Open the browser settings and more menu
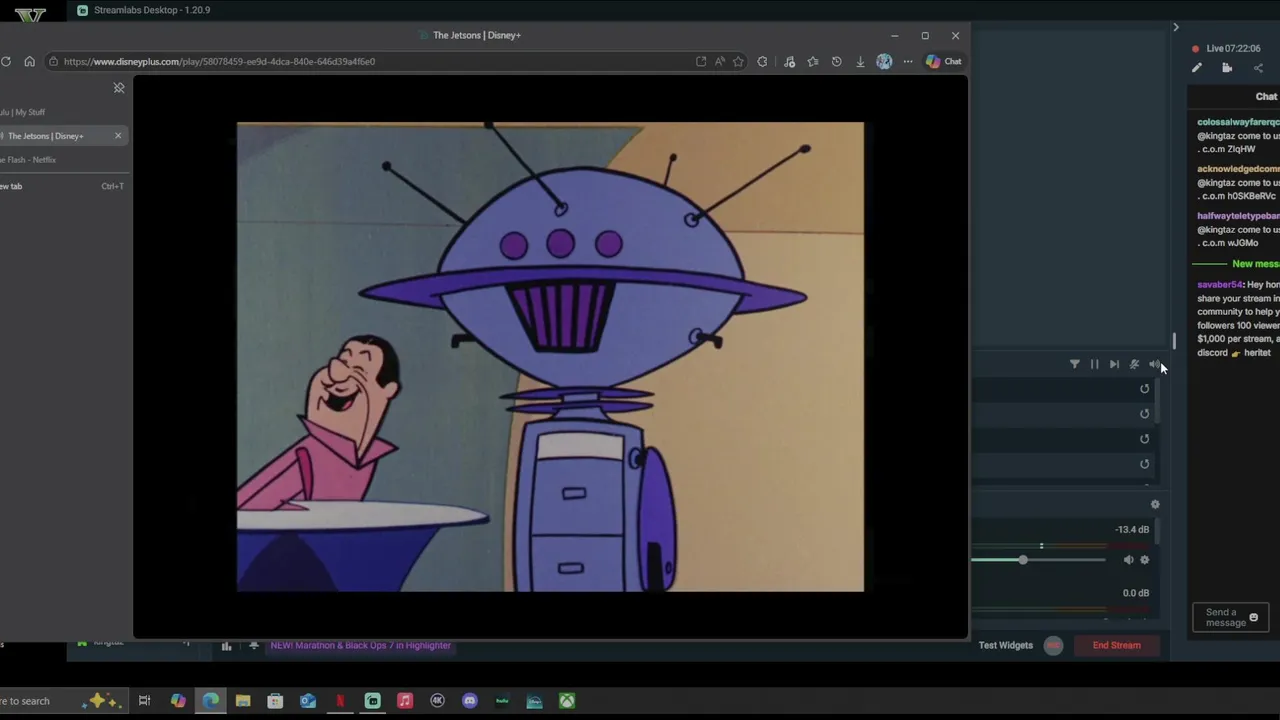1280x720 pixels. pos(908,62)
